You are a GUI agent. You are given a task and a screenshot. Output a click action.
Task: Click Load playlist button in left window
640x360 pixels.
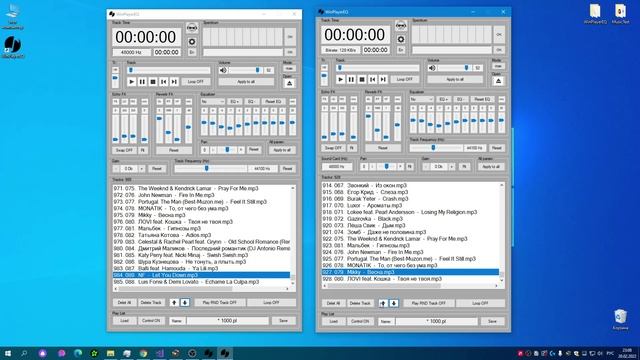point(124,321)
